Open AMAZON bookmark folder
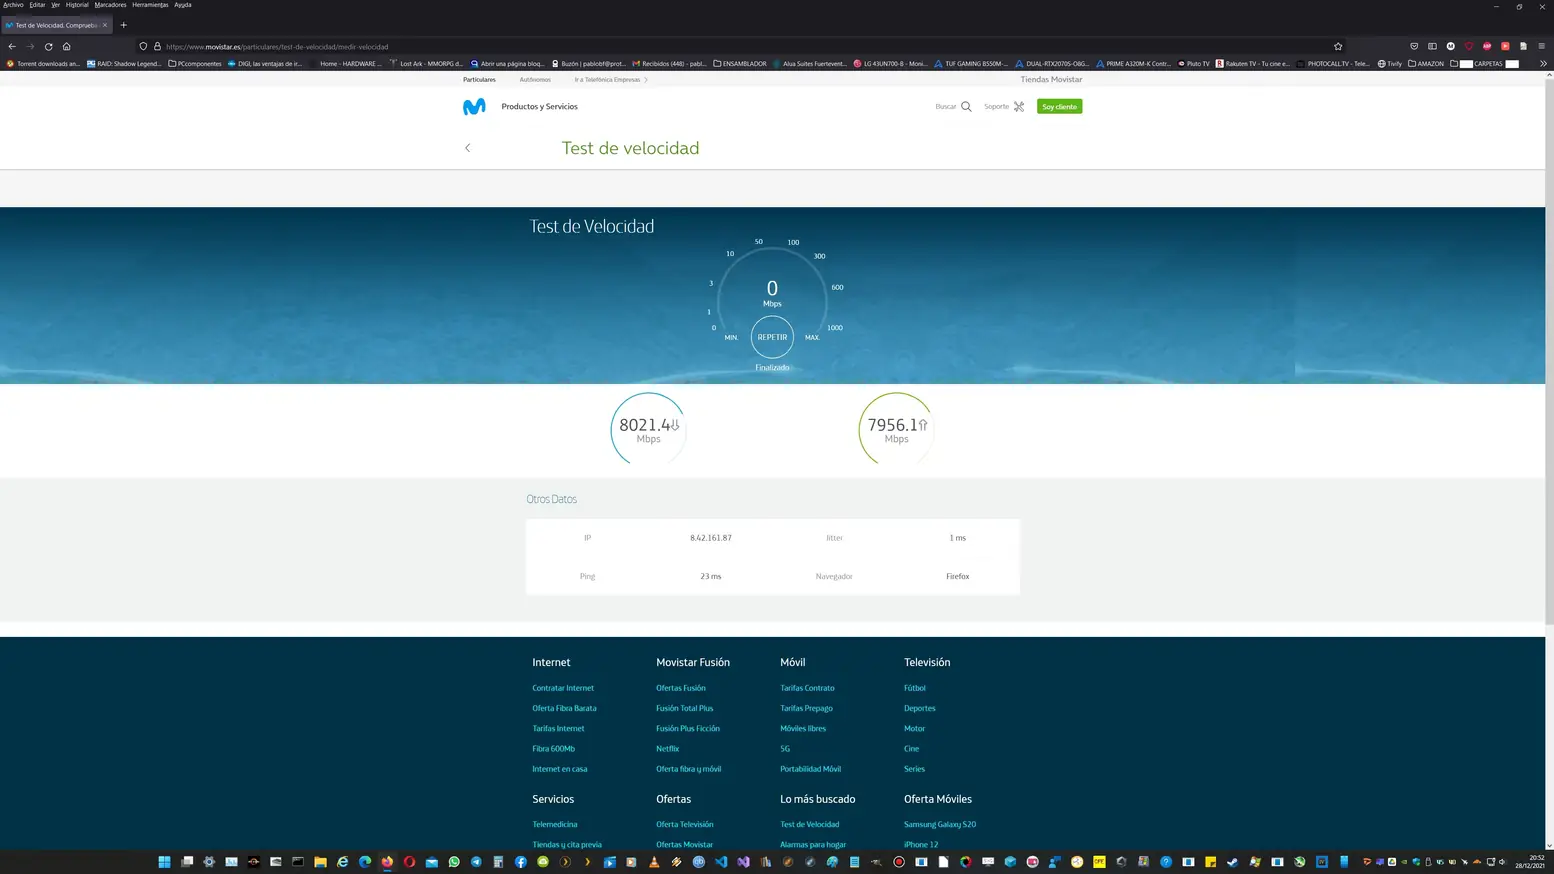 coord(1426,63)
